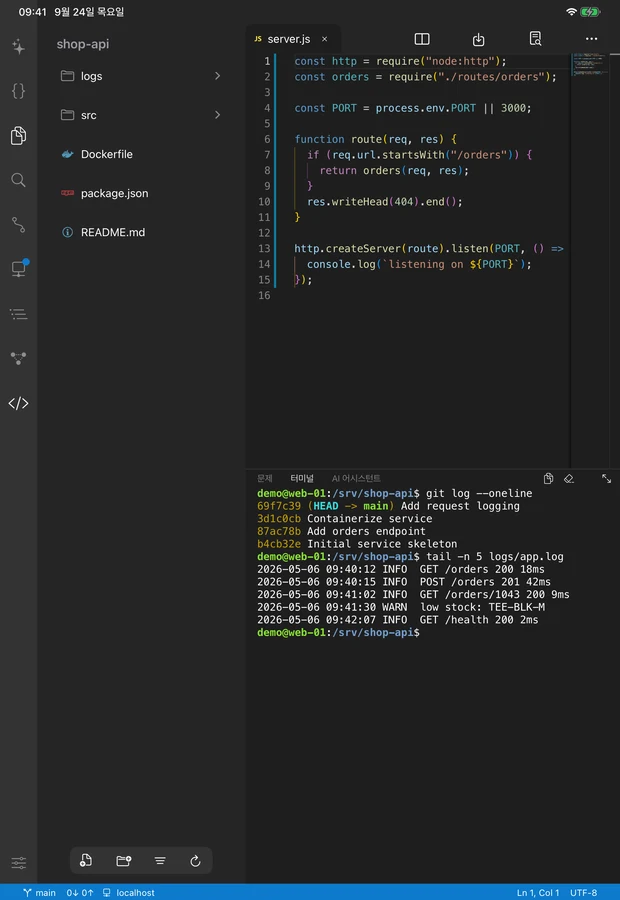Click the POST /orders 201 log line

[x=404, y=581]
